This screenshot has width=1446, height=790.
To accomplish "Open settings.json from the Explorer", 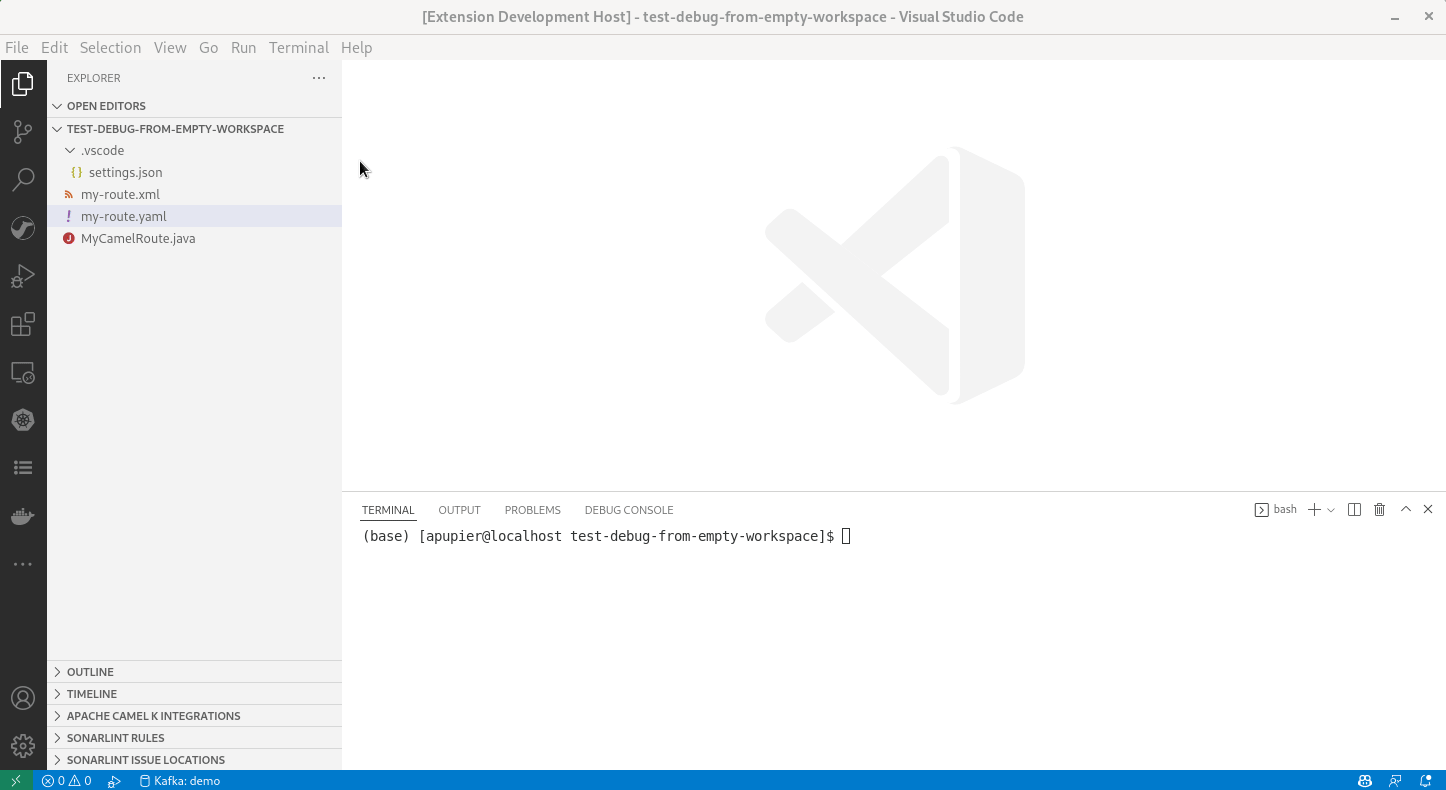I will pyautogui.click(x=124, y=172).
